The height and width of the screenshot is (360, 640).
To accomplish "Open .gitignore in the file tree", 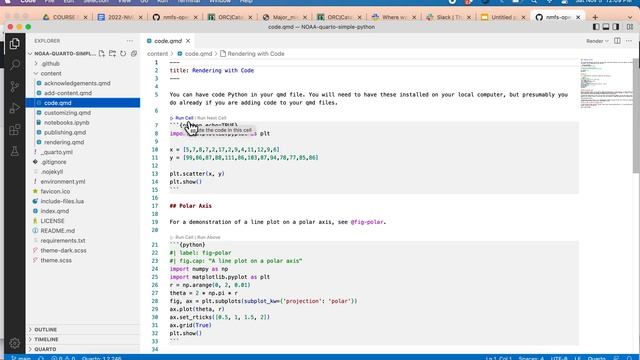I will (53, 162).
